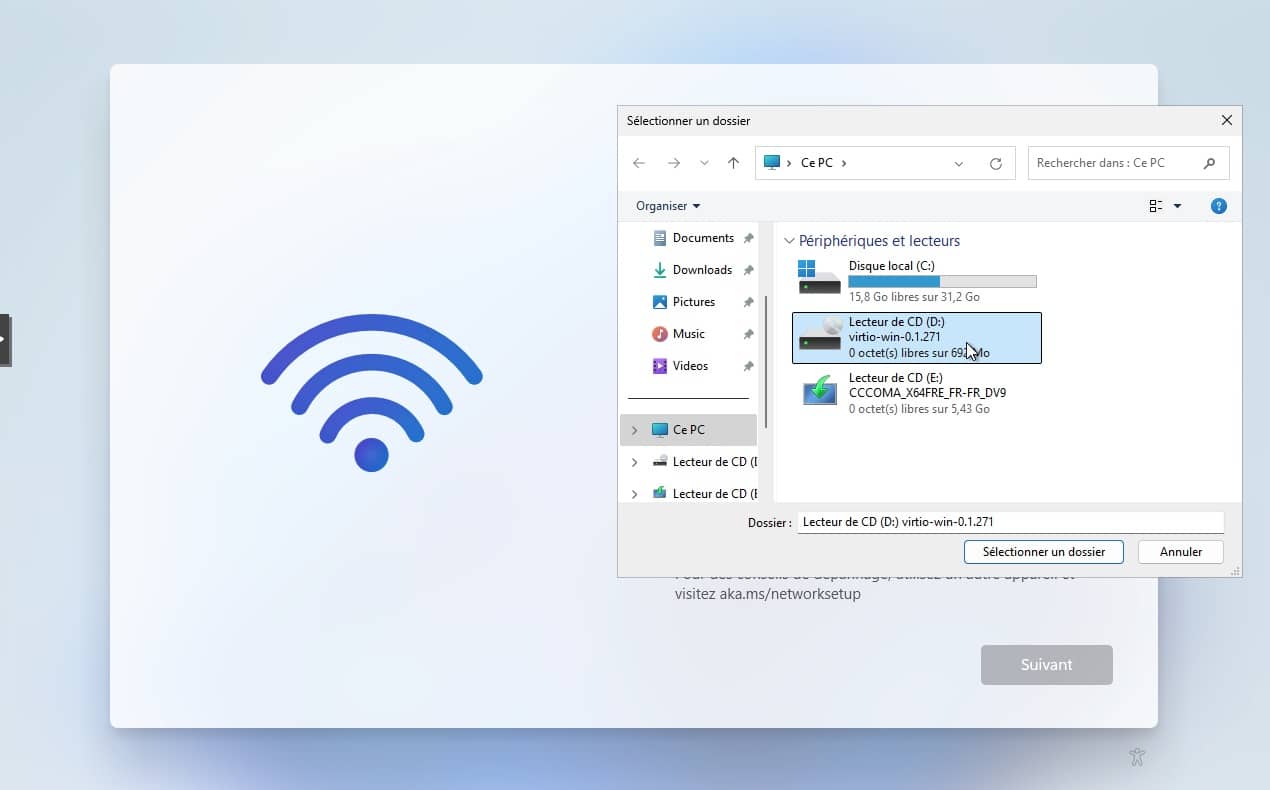Open the recent locations dropdown chevron
Screen dimensions: 1270x790
(704, 163)
